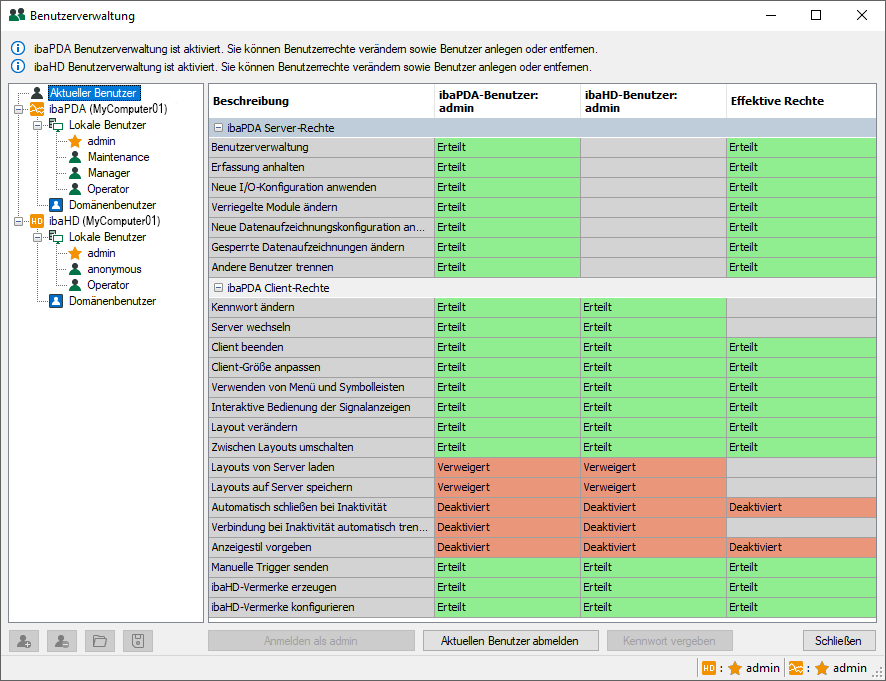Image resolution: width=886 pixels, height=681 pixels.
Task: Click the person icon beside Aktueller Benutzer
Action: (37, 93)
